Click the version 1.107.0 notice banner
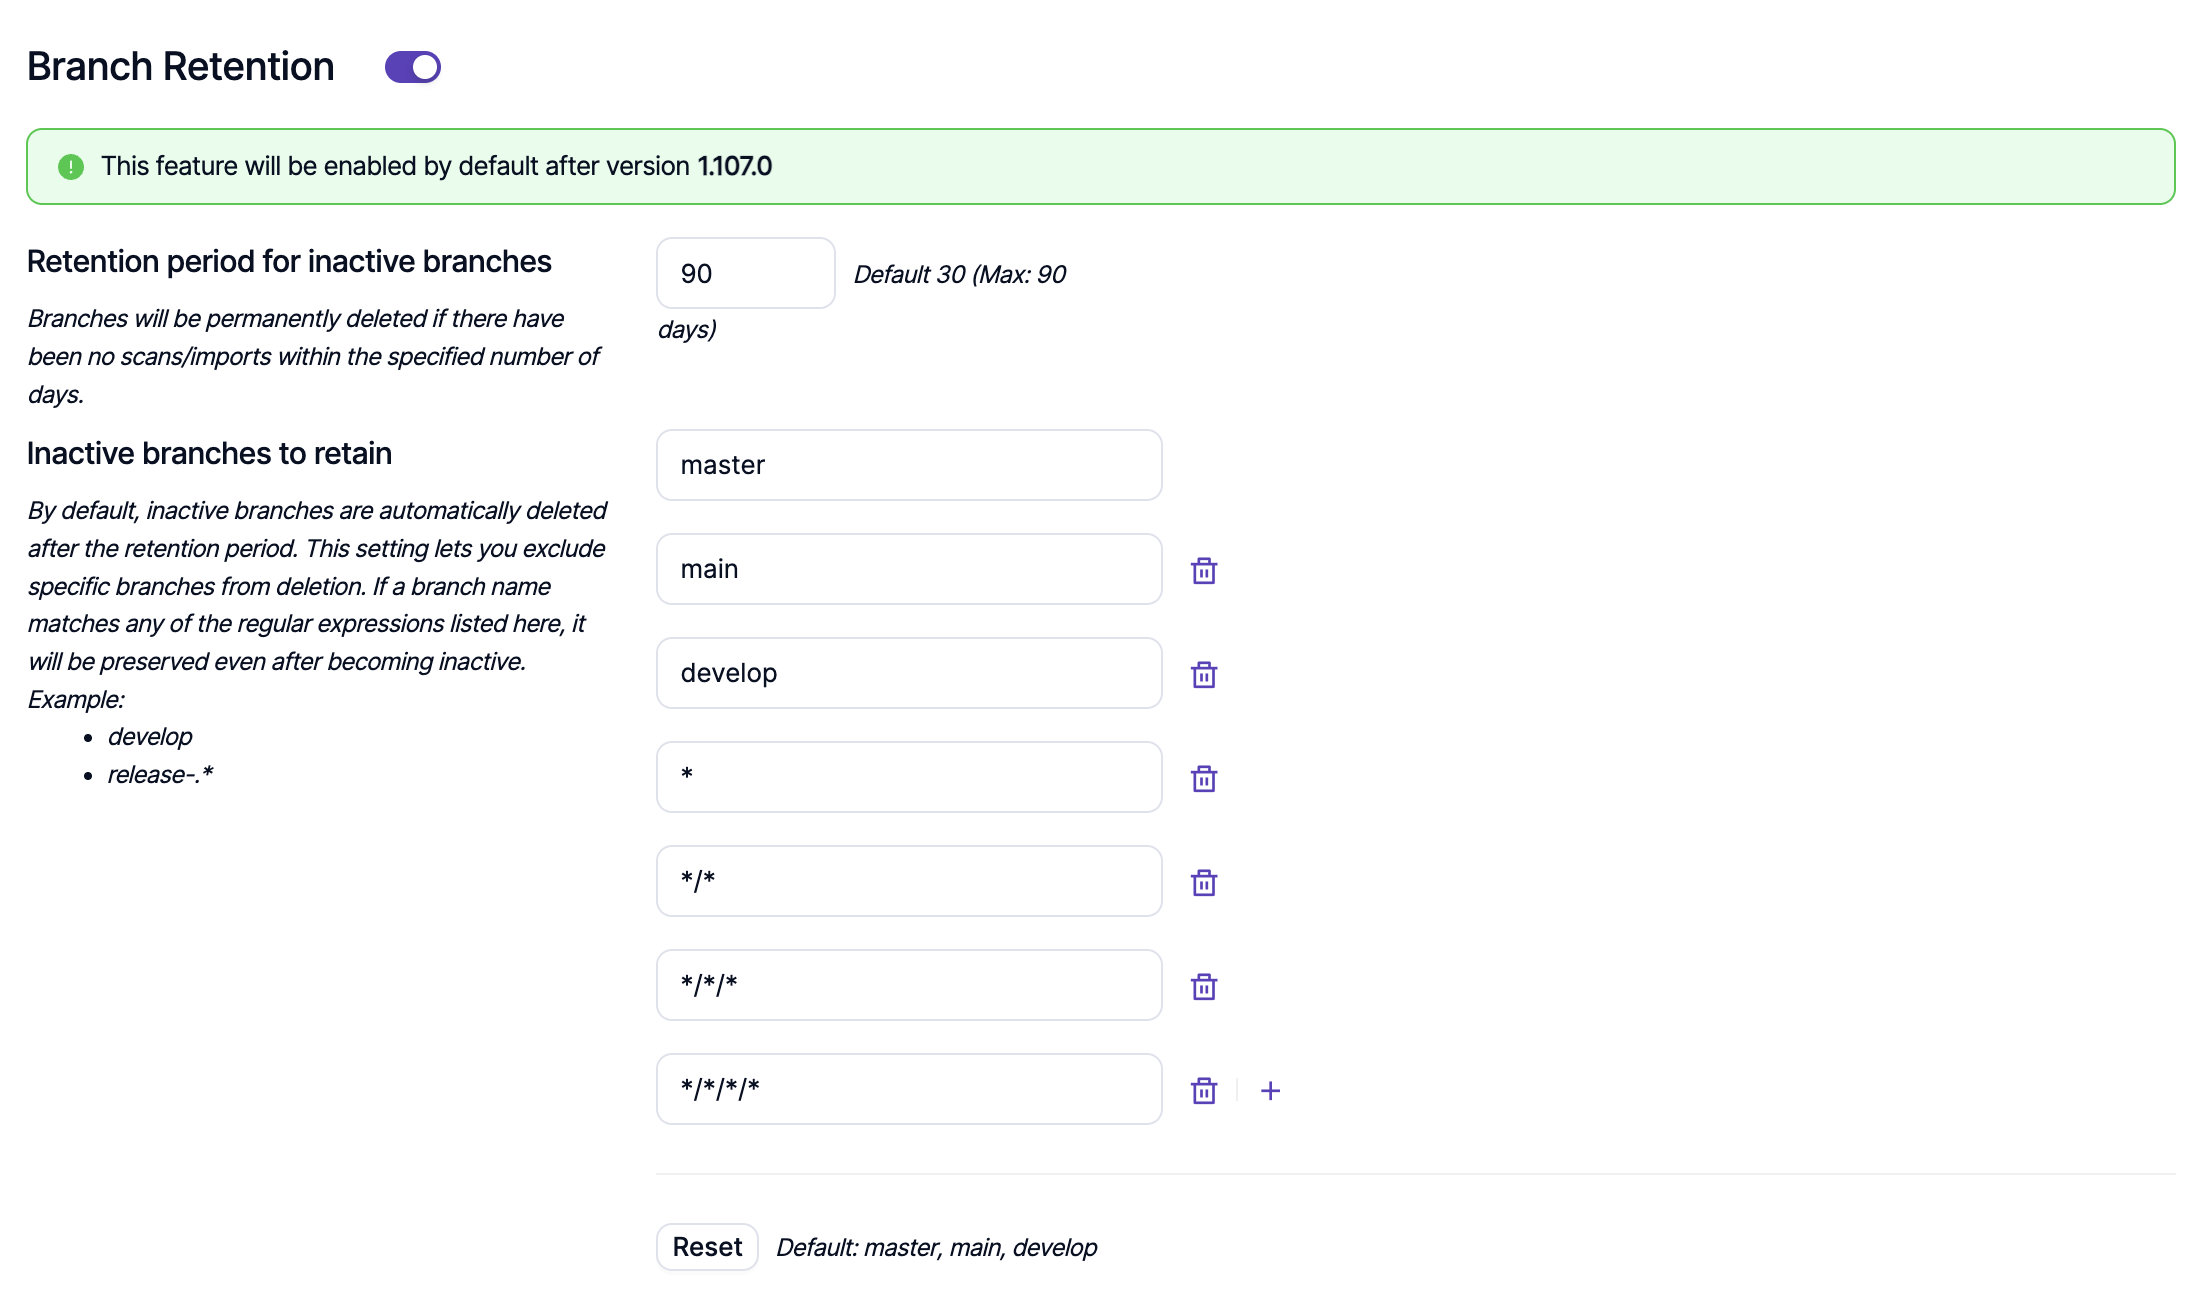2198x1302 pixels. point(1100,166)
